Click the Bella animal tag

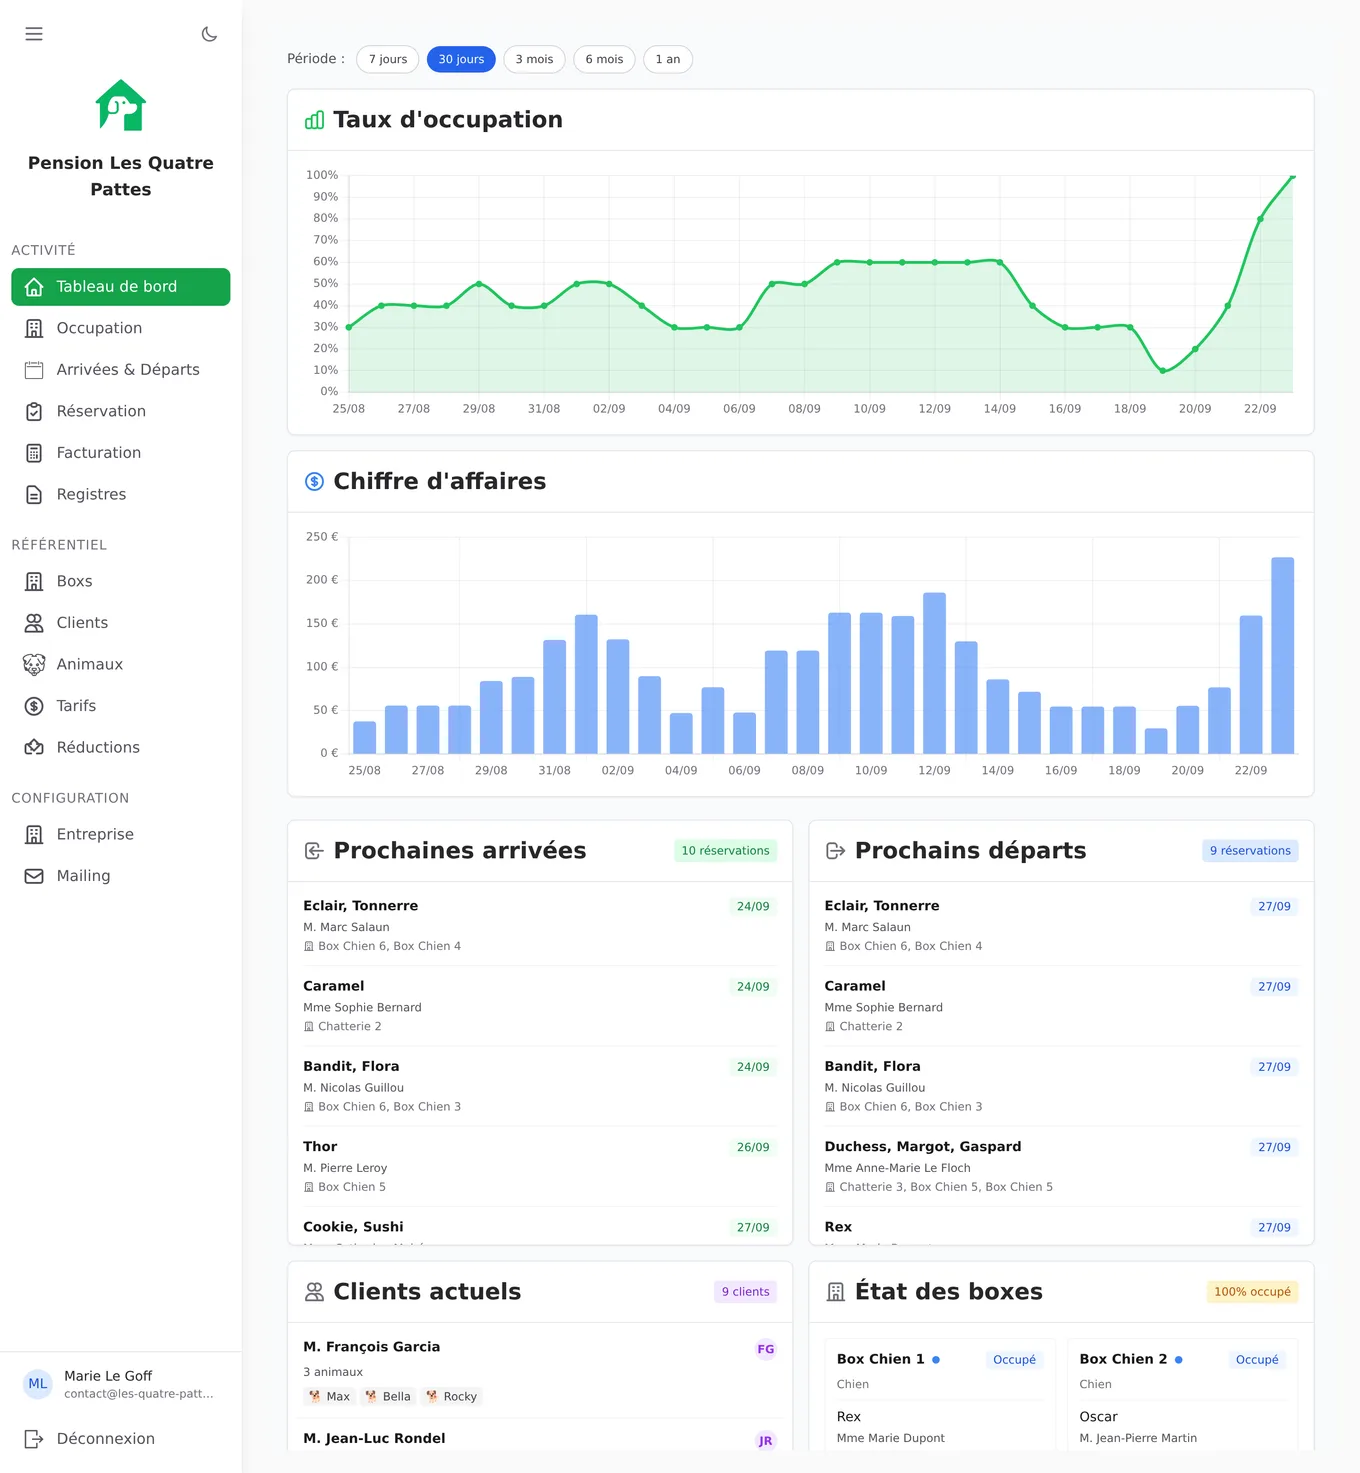(x=388, y=1397)
